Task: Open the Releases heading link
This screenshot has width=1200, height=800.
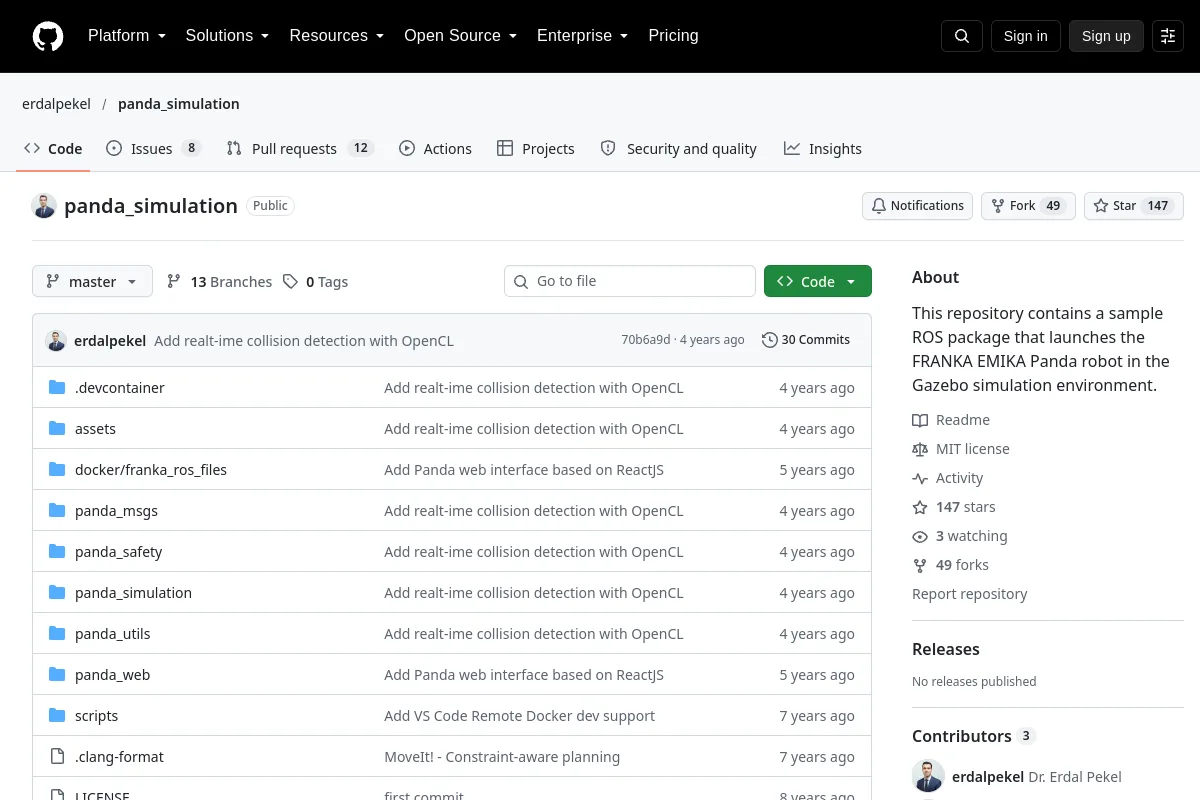Action: click(x=946, y=649)
